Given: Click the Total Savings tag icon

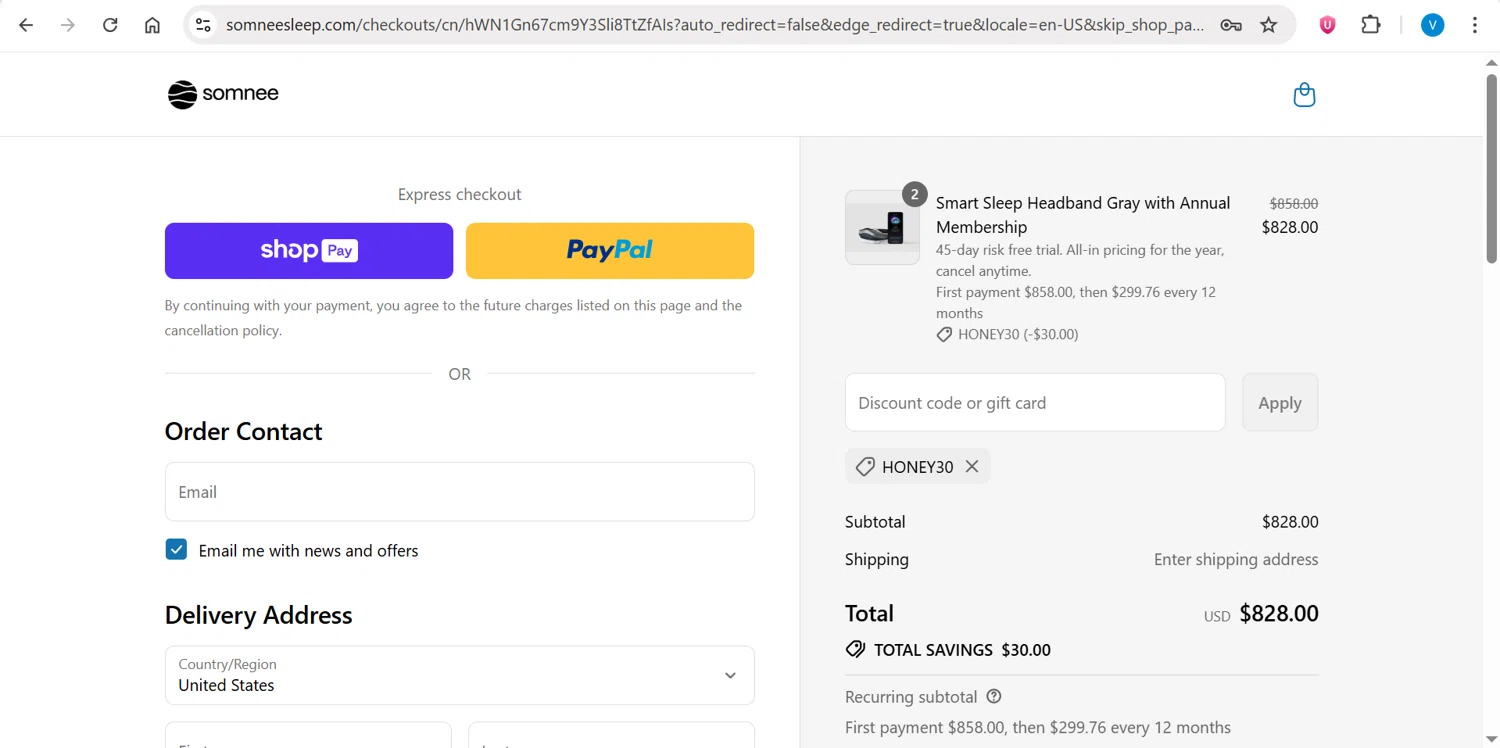Looking at the screenshot, I should pyautogui.click(x=855, y=649).
